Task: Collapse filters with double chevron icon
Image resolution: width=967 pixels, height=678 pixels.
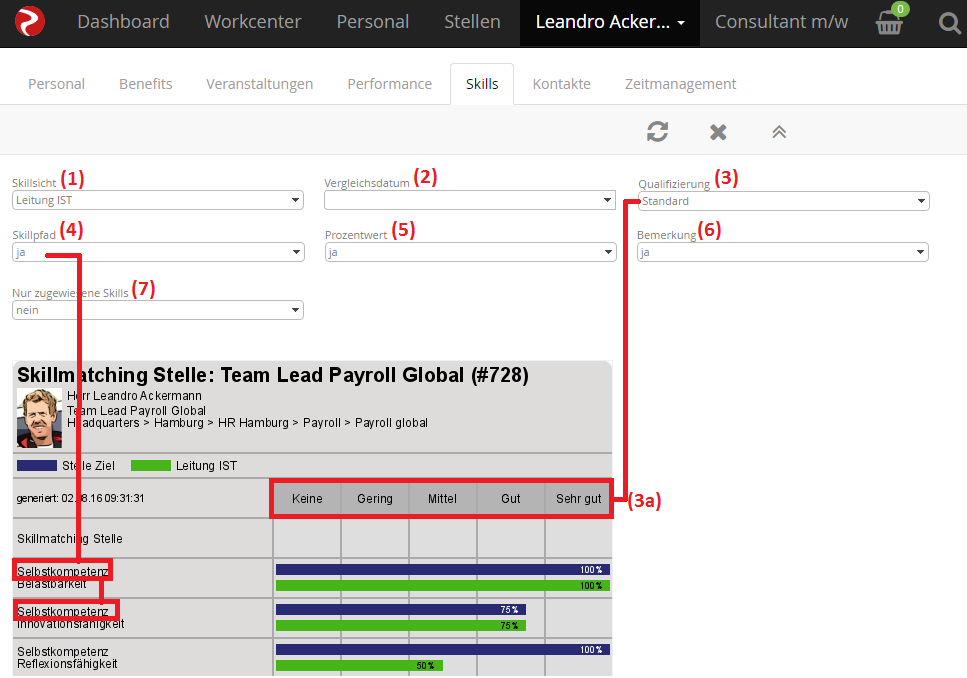Action: point(779,132)
